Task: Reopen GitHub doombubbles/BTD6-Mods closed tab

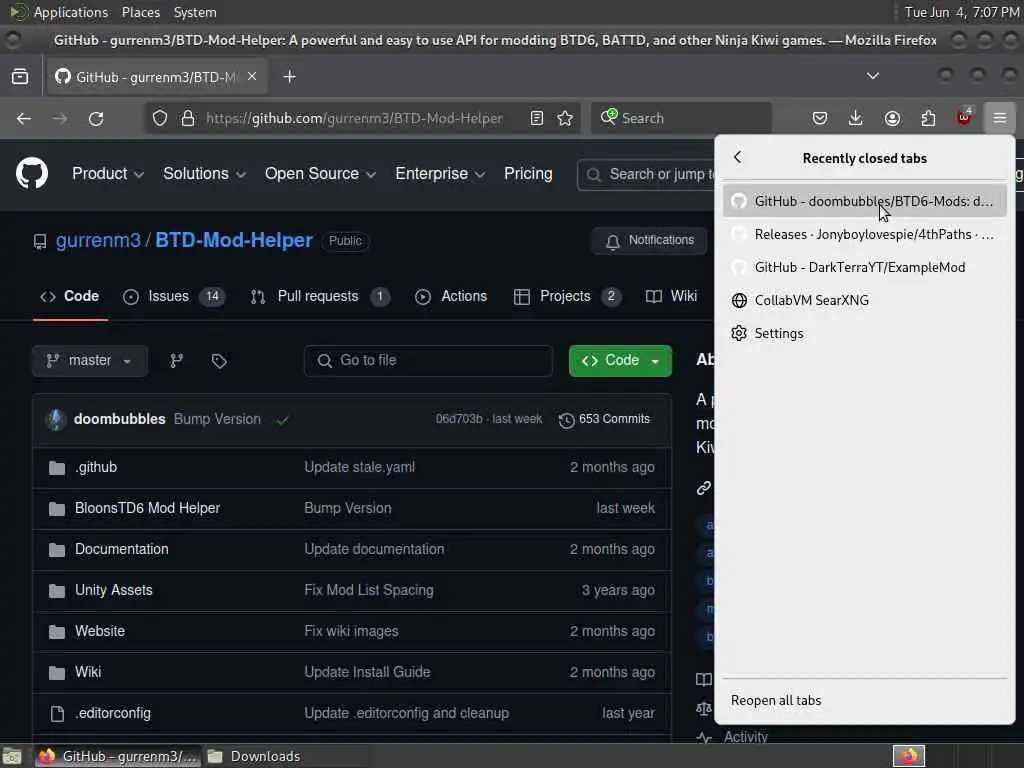Action: pos(864,201)
